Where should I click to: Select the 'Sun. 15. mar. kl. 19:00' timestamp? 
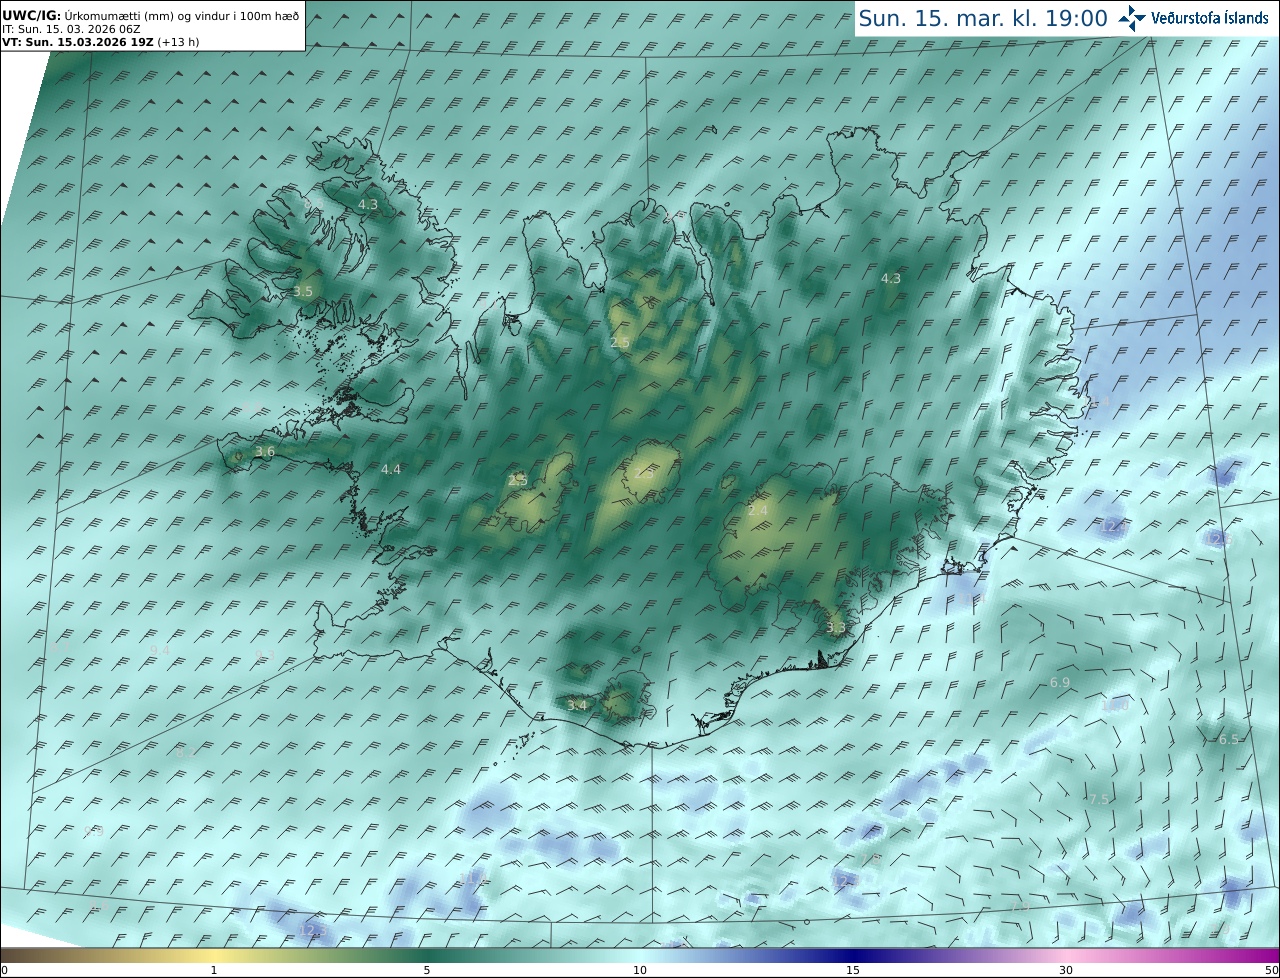tap(982, 18)
